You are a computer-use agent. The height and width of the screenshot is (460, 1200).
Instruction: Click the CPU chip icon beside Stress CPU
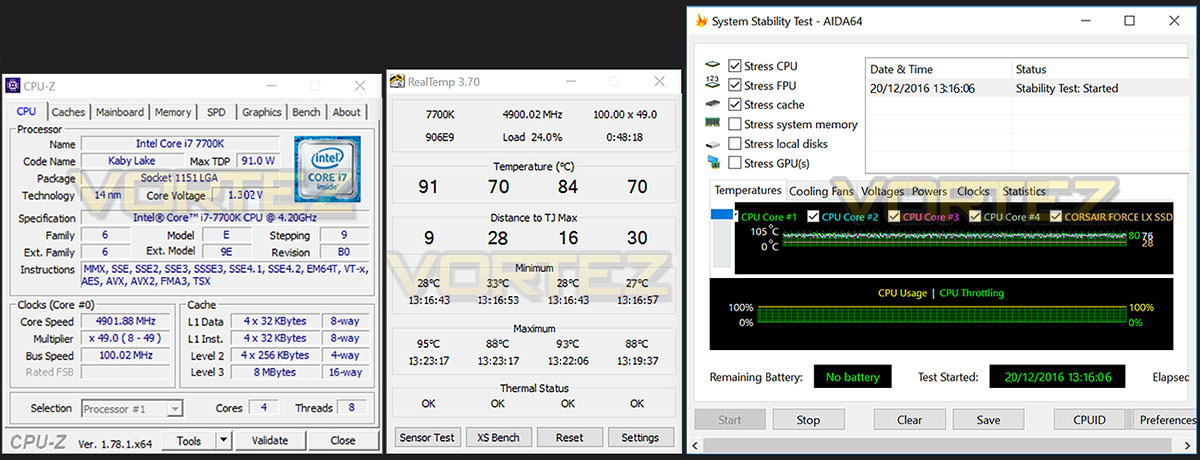point(713,66)
